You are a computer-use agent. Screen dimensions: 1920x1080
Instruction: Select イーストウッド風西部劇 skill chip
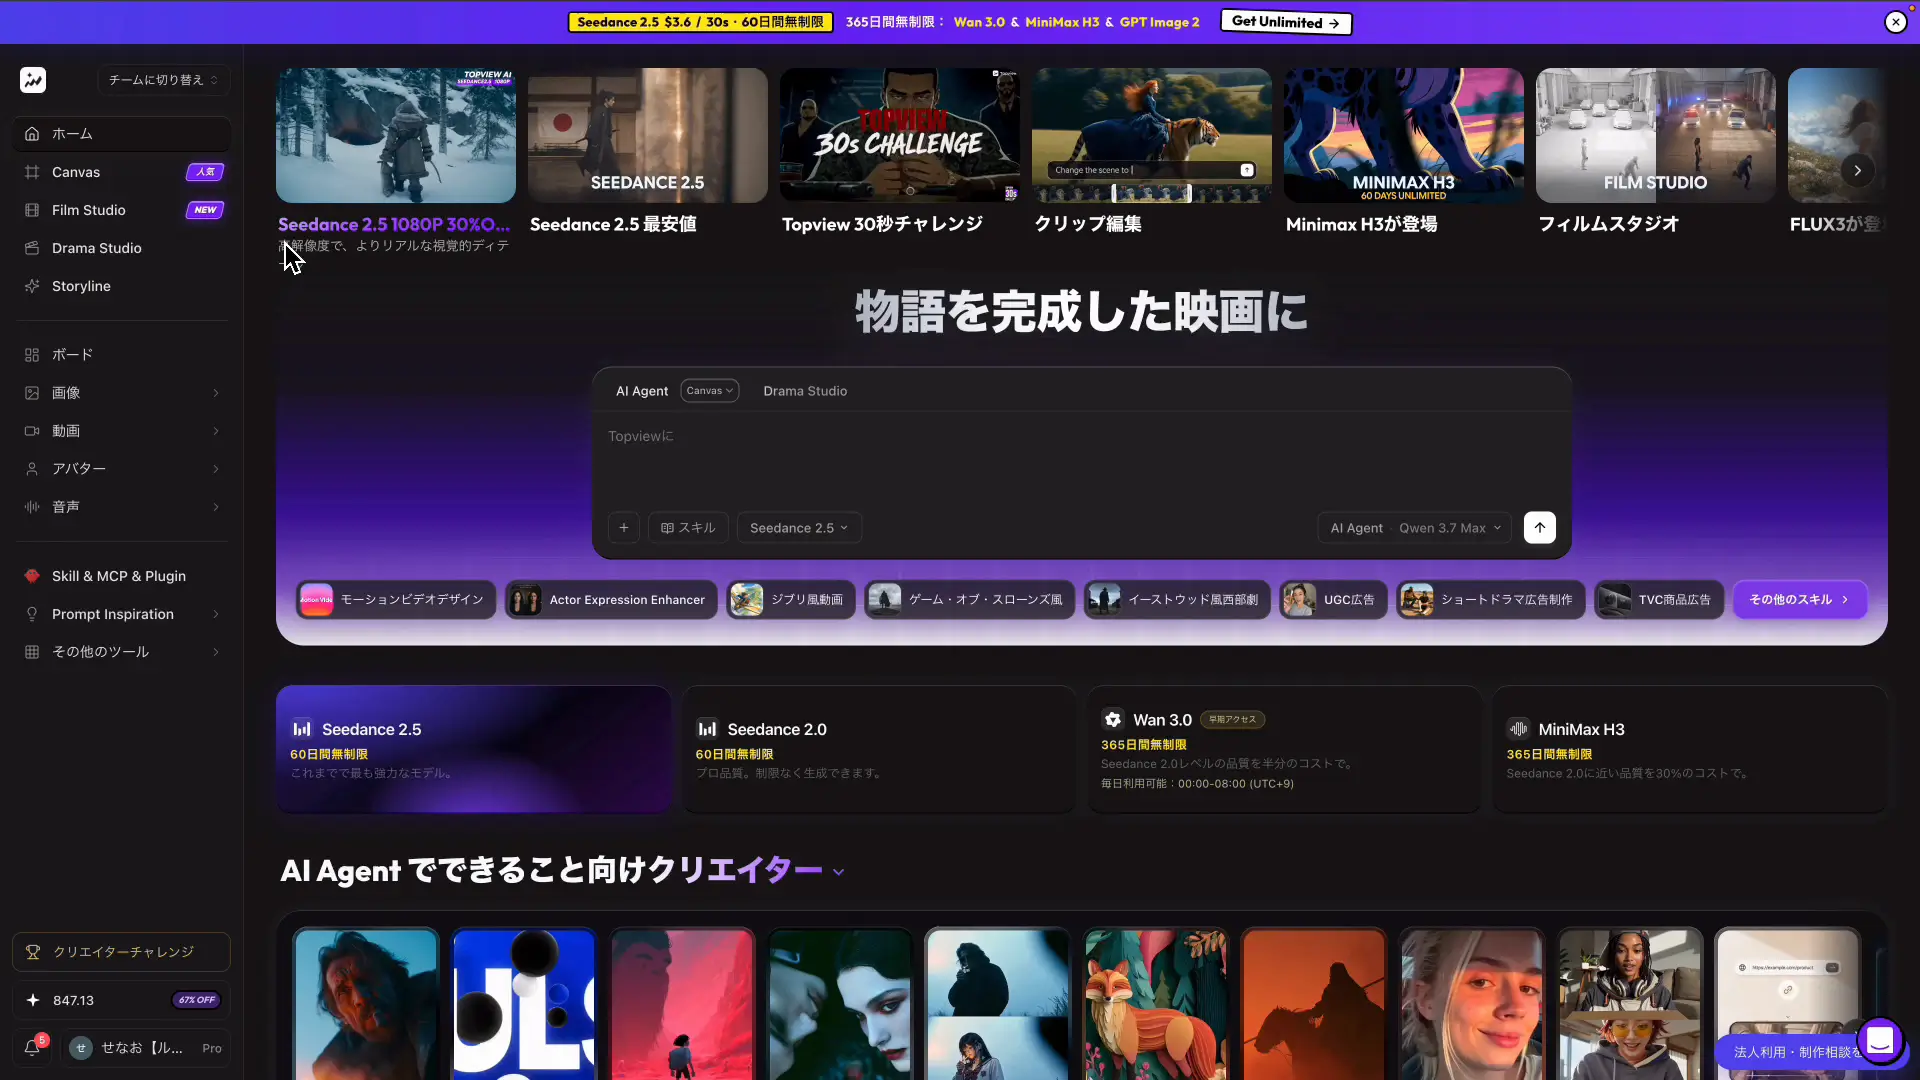click(1177, 600)
